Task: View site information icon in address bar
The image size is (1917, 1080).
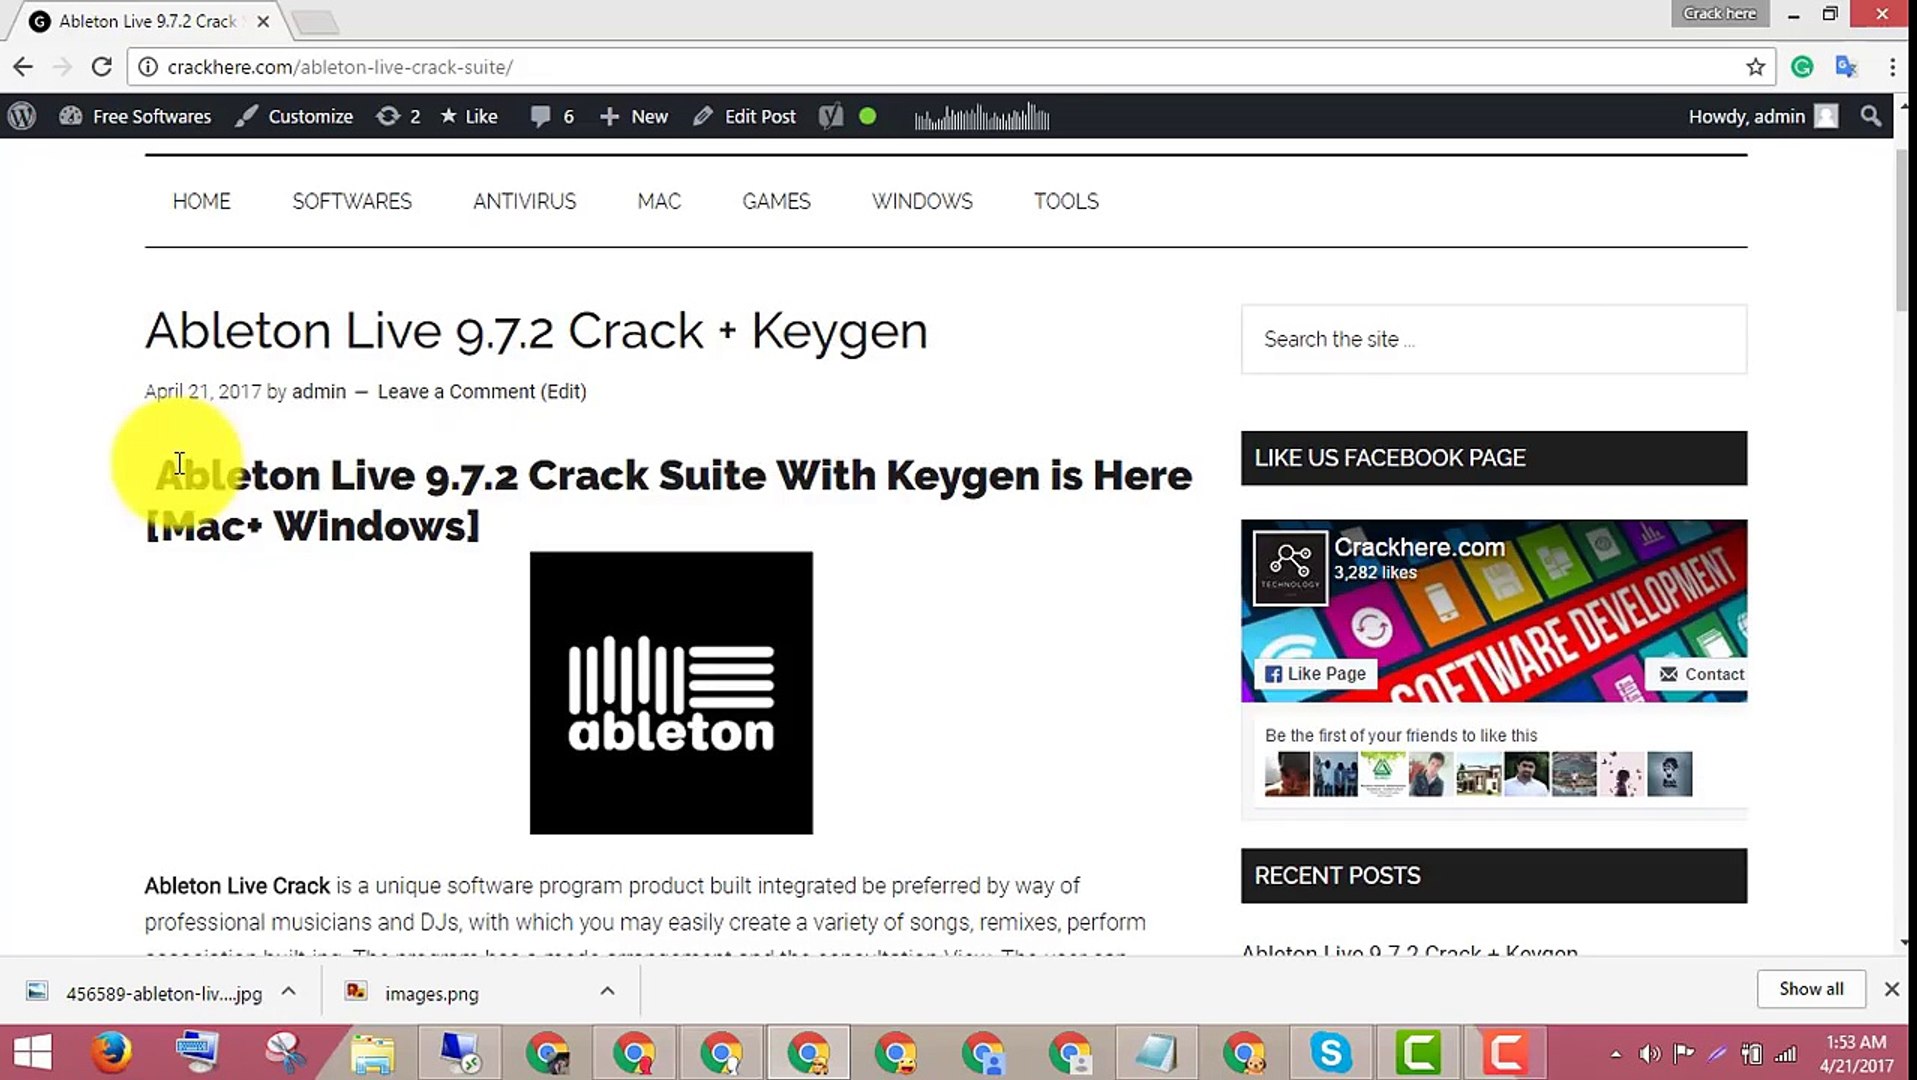Action: [x=148, y=67]
